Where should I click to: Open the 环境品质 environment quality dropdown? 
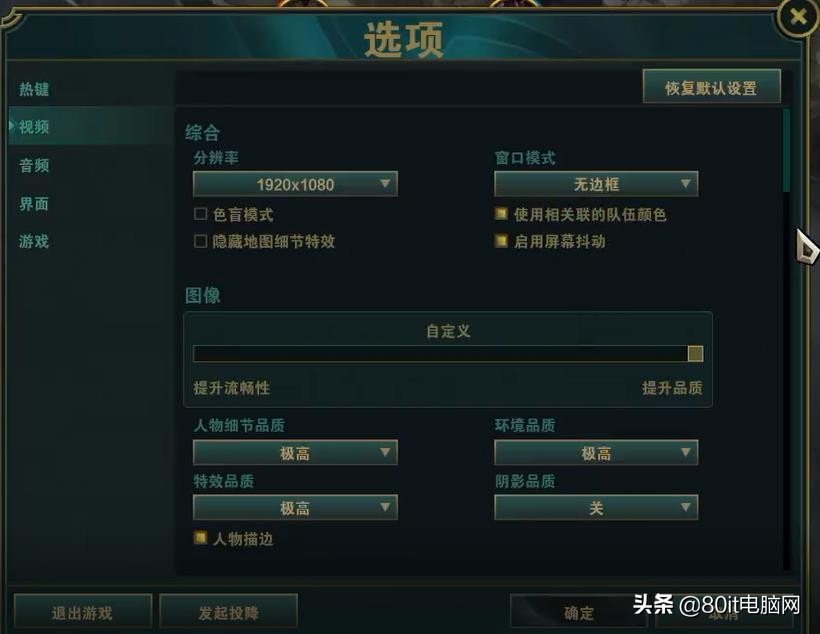click(x=595, y=452)
